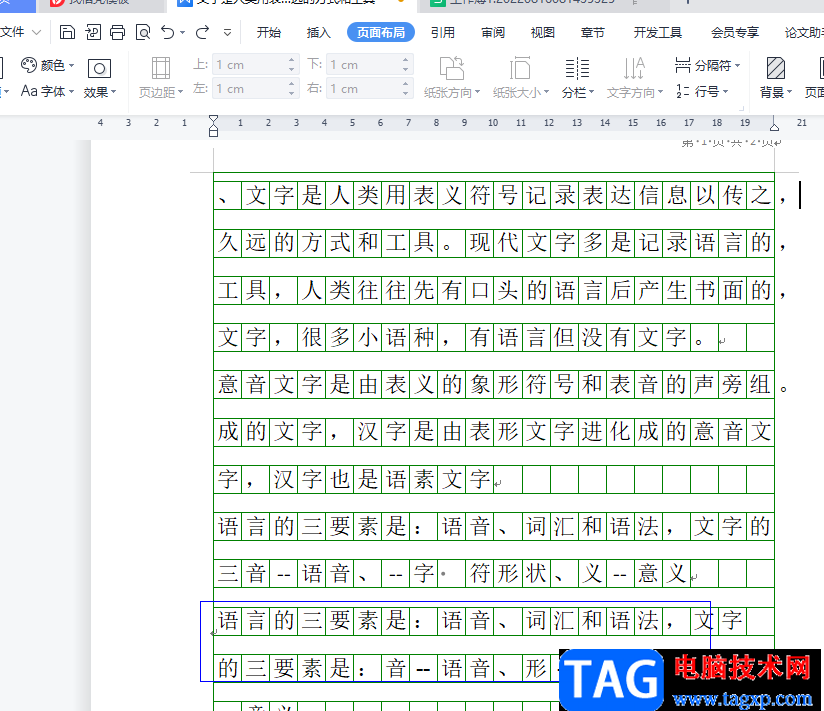
Task: Switch to the 开始 tab
Action: click(269, 33)
